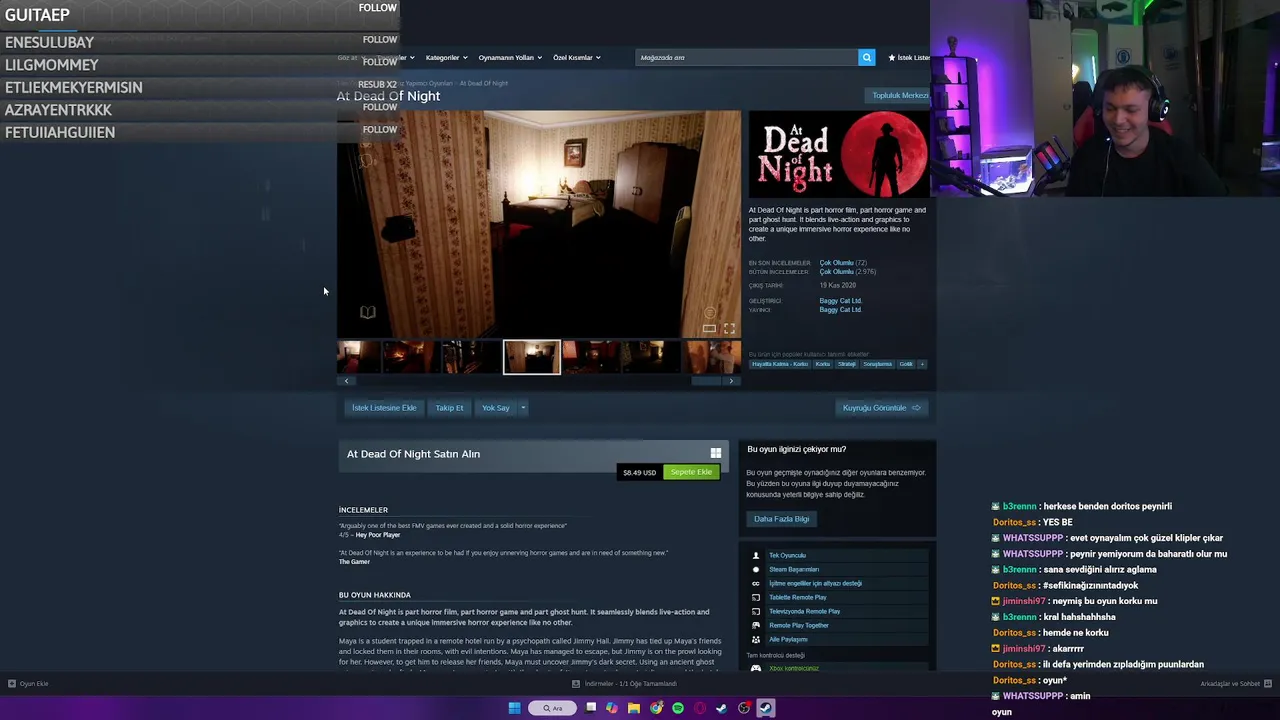Expand the Oynamanın Yolları dropdown
Screen dimensions: 1280x720
510,58
